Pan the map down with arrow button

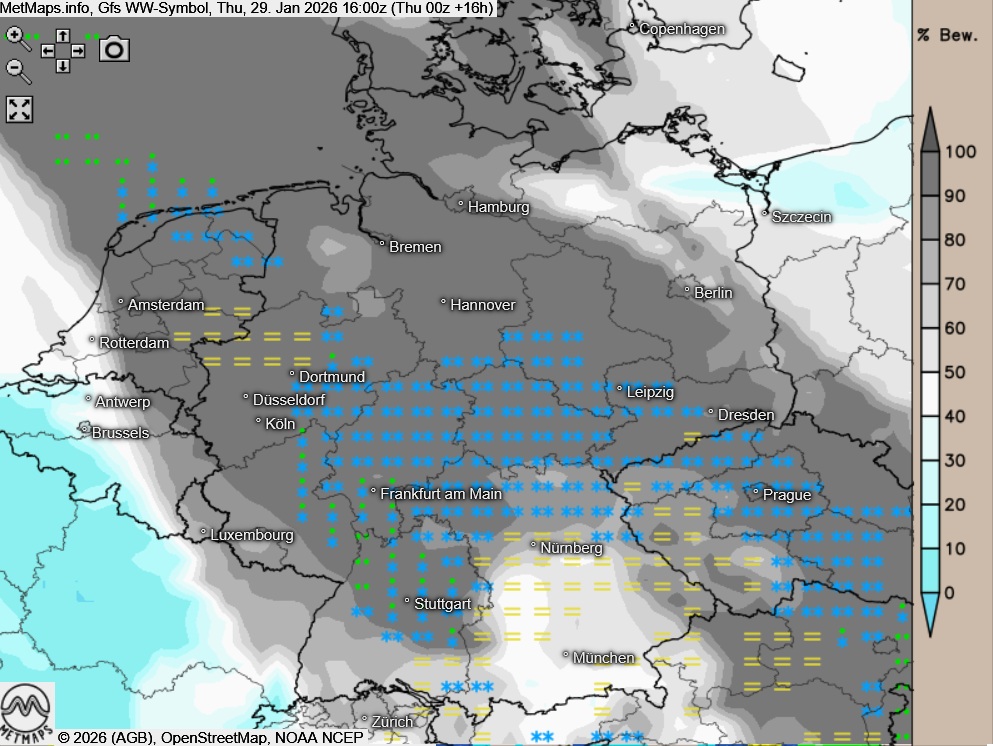(x=63, y=66)
